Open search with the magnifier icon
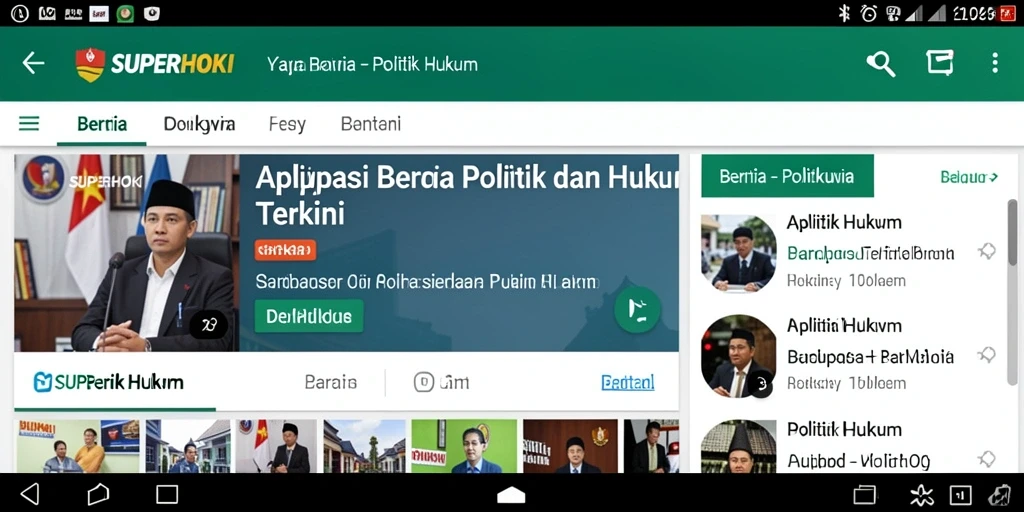The image size is (1024, 512). click(880, 63)
